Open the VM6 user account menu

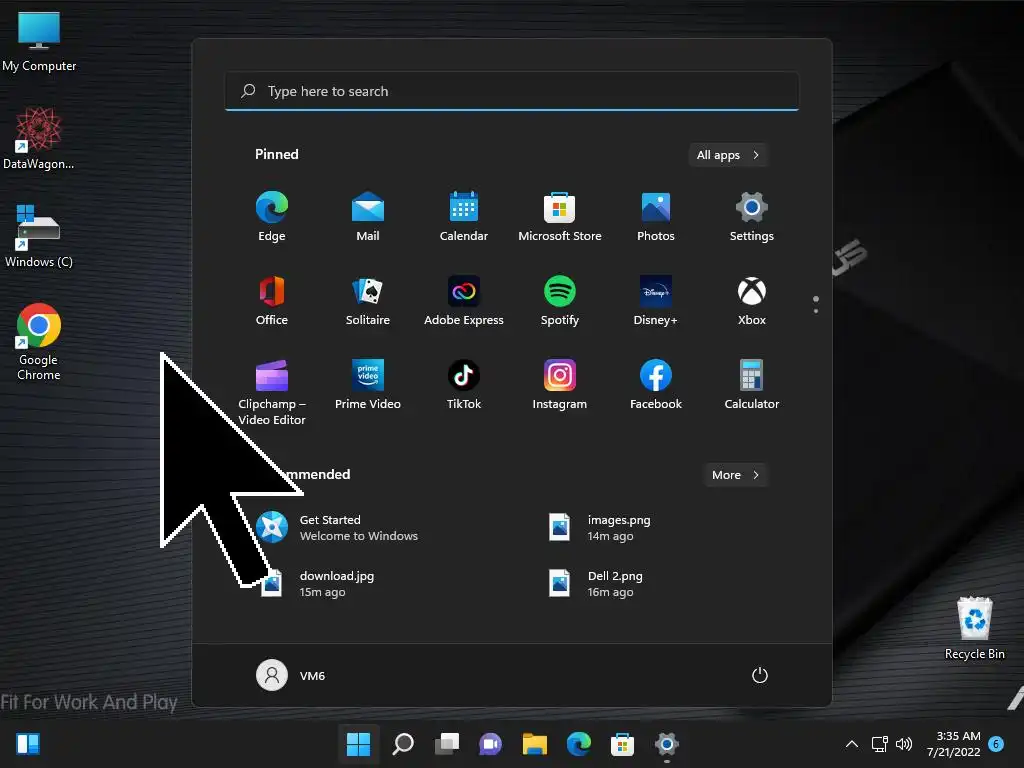tap(291, 675)
